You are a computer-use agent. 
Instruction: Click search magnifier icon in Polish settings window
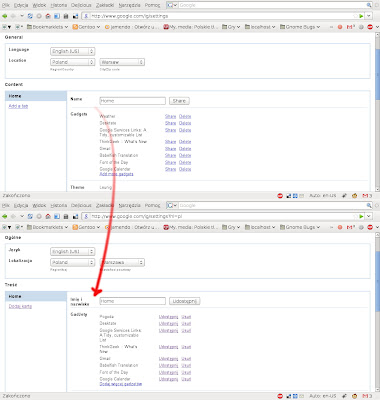click(369, 206)
